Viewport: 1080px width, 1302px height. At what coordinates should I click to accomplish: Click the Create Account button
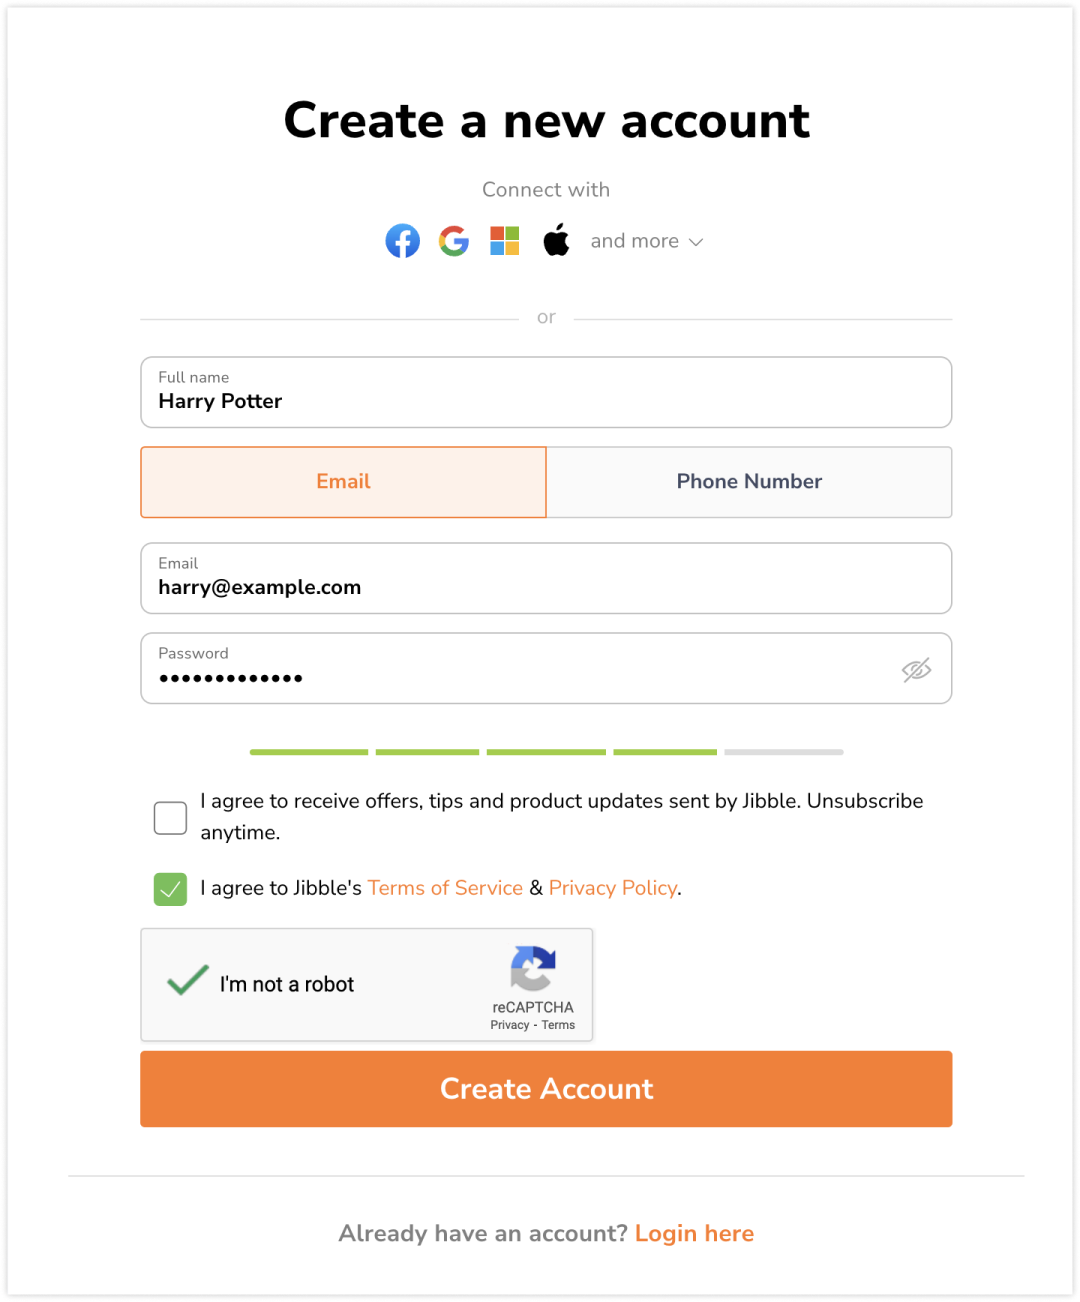tap(546, 1089)
